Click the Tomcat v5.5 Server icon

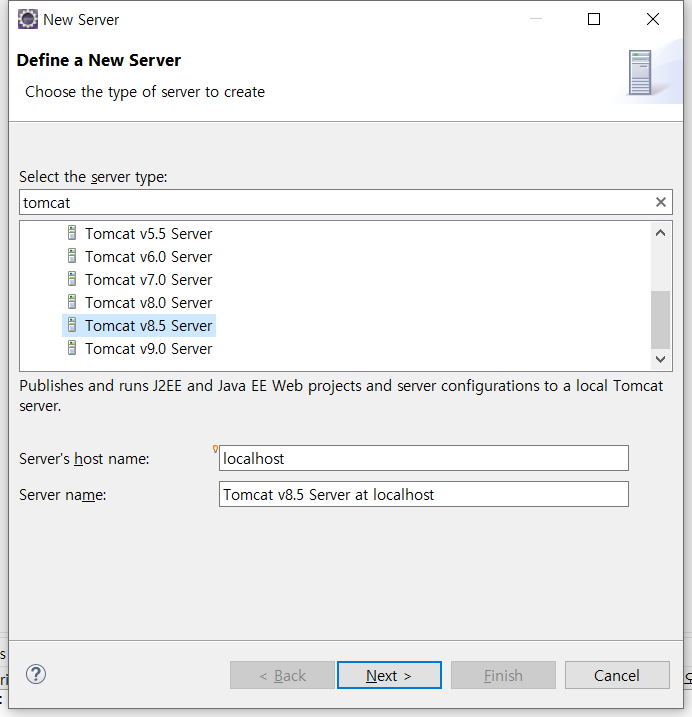pos(72,233)
